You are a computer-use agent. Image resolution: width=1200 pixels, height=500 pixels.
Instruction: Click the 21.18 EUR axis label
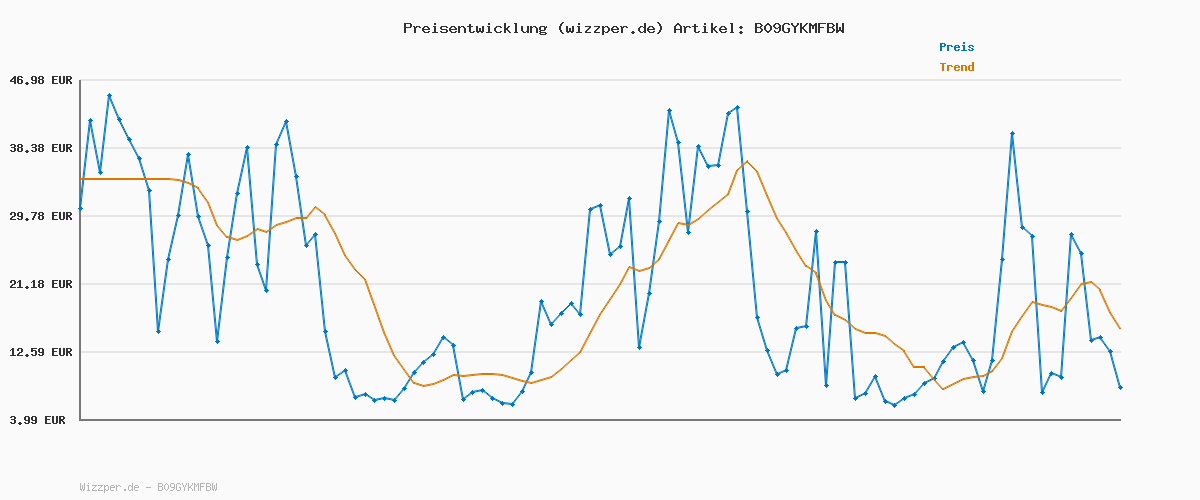(41, 284)
